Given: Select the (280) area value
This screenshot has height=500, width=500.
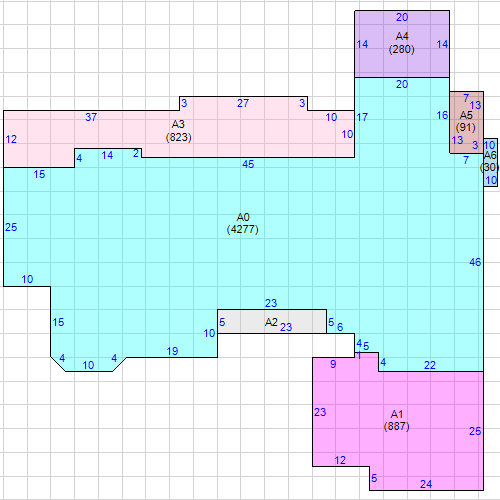Looking at the screenshot, I should click(402, 49).
